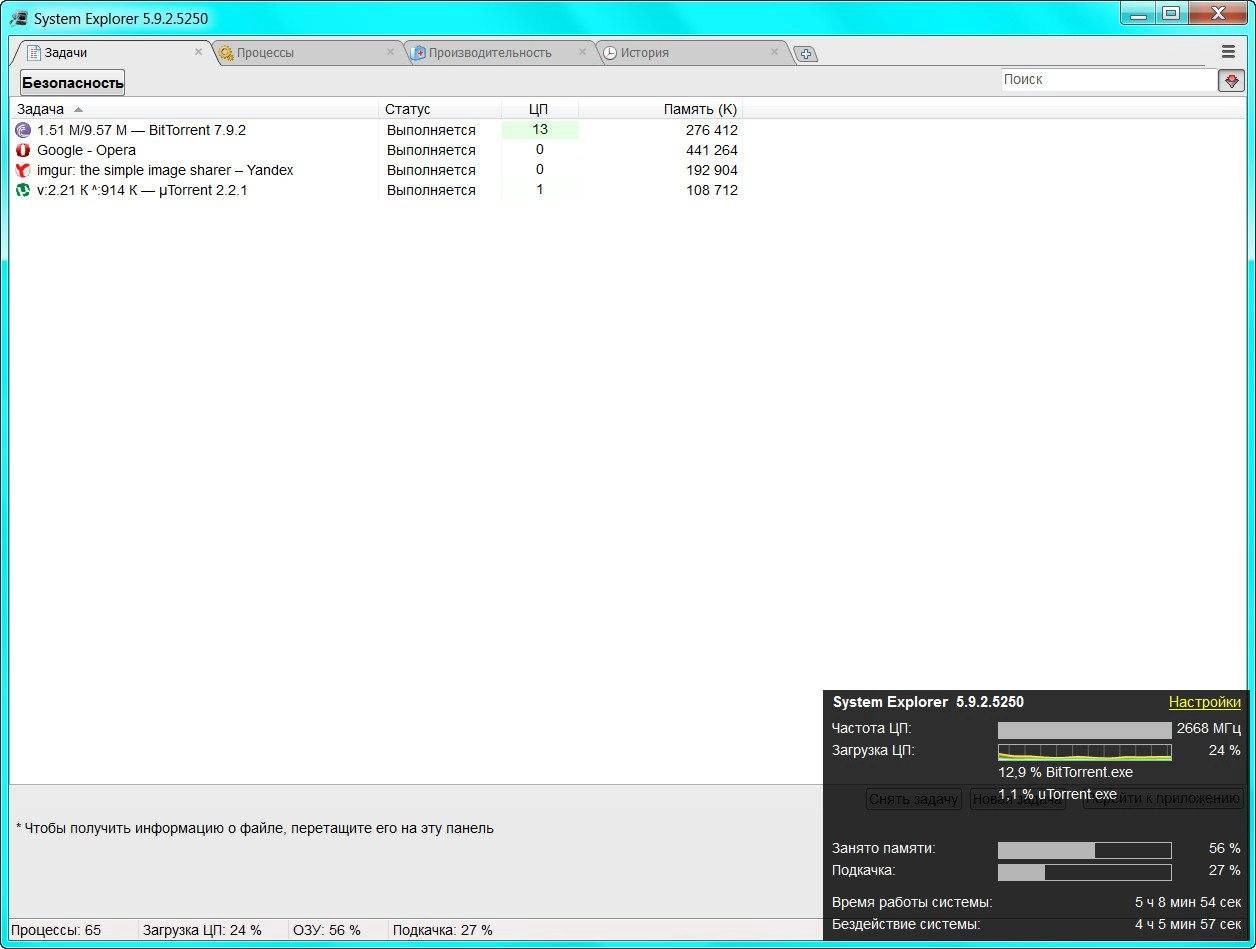Sort by the Задача column header

194,109
